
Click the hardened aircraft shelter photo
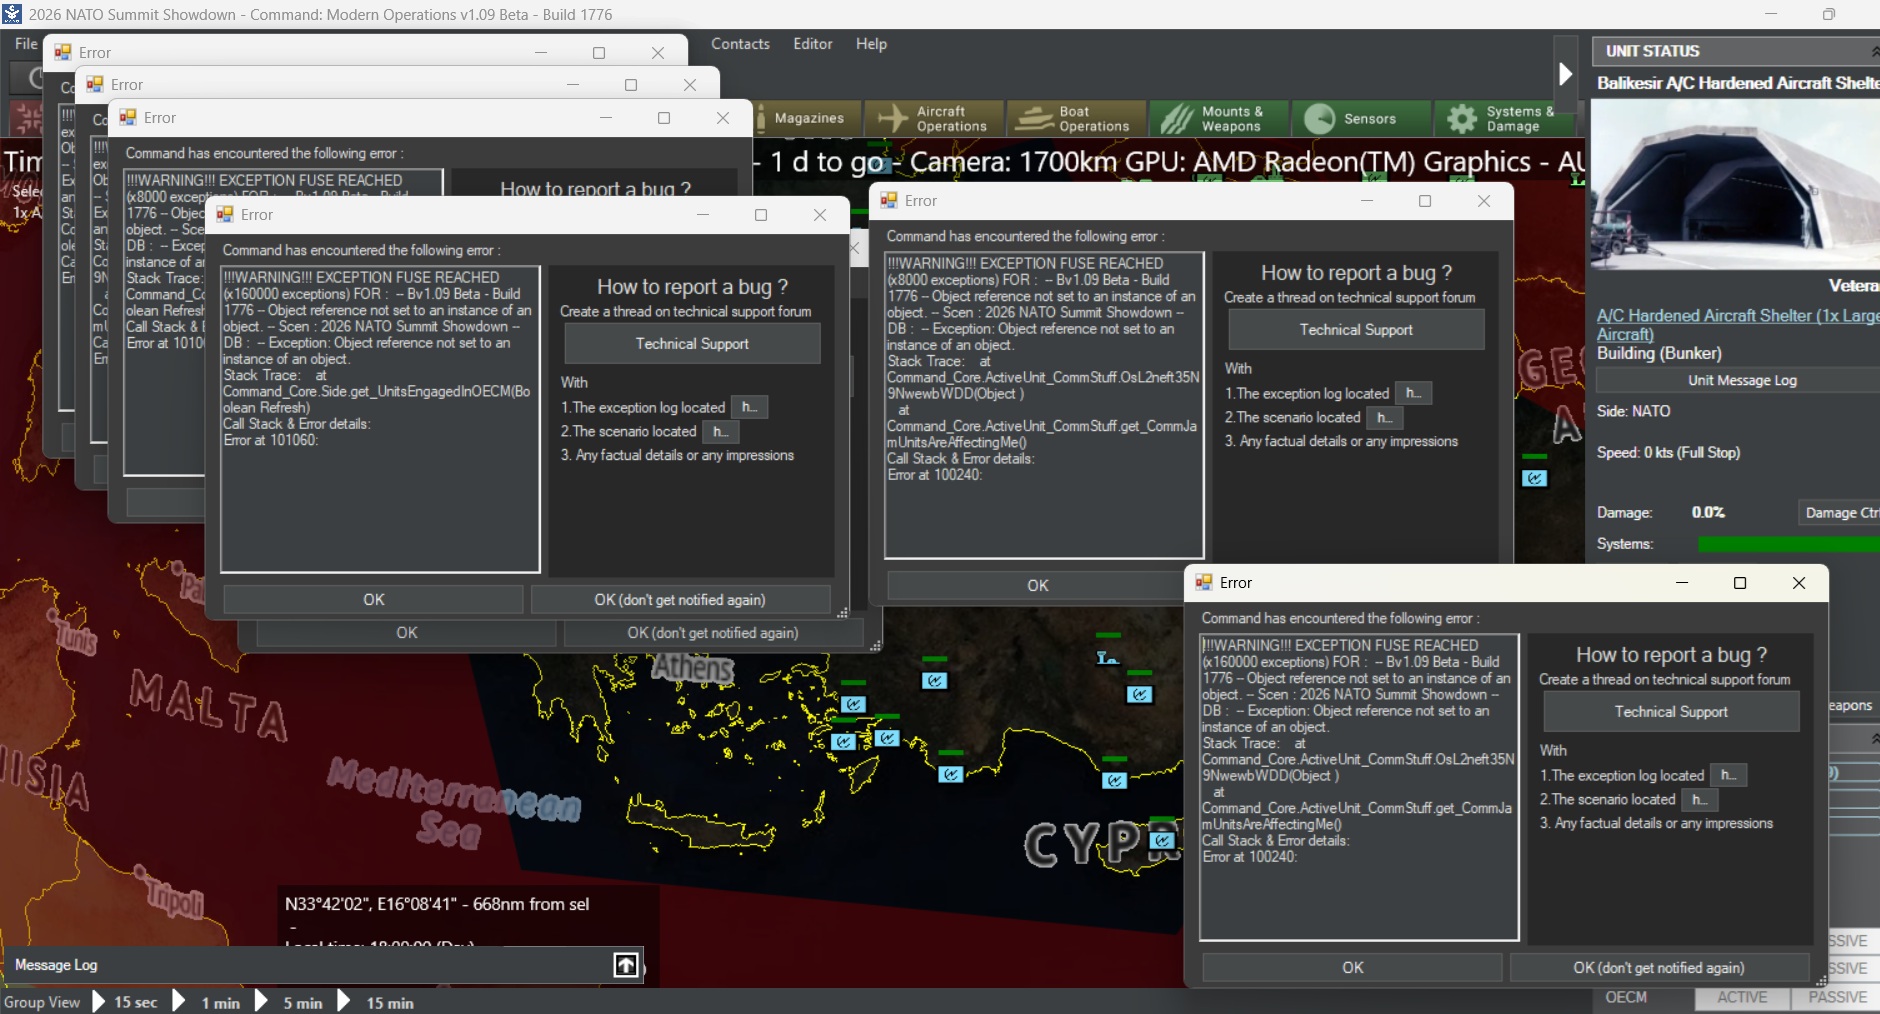pyautogui.click(x=1735, y=184)
